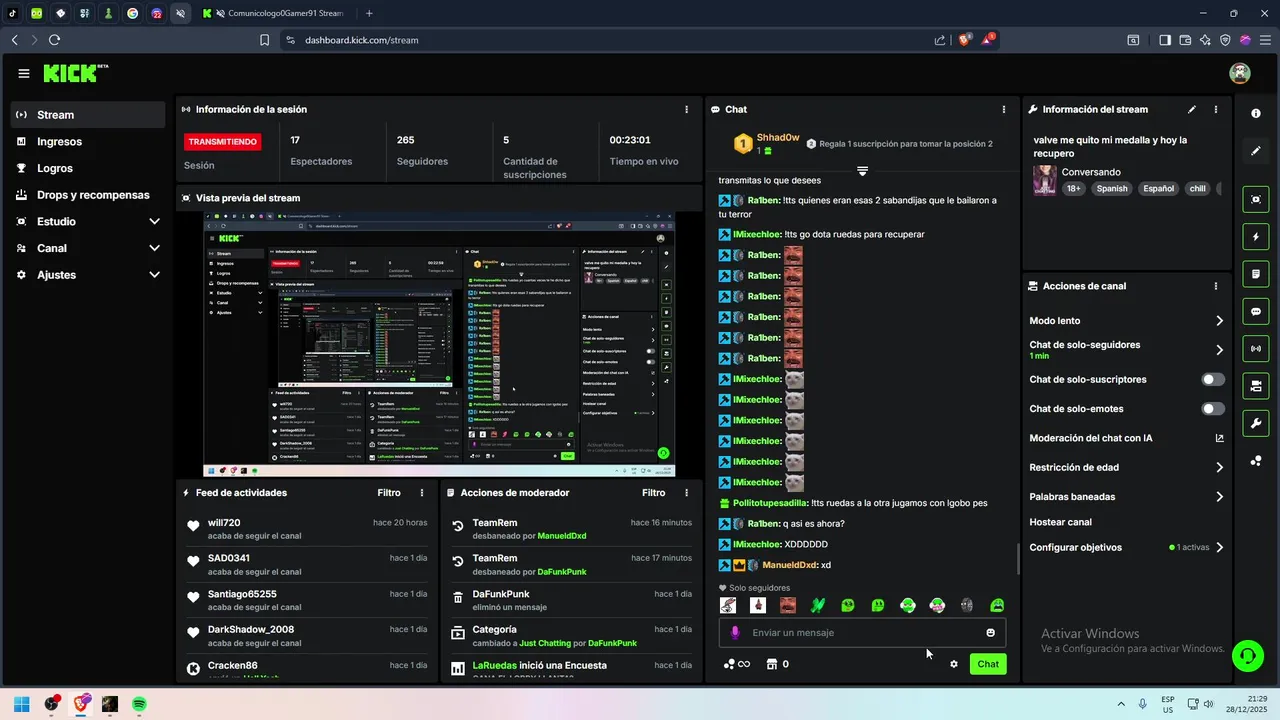
Task: Click the wrench icon in right rail
Action: [x=1256, y=423]
